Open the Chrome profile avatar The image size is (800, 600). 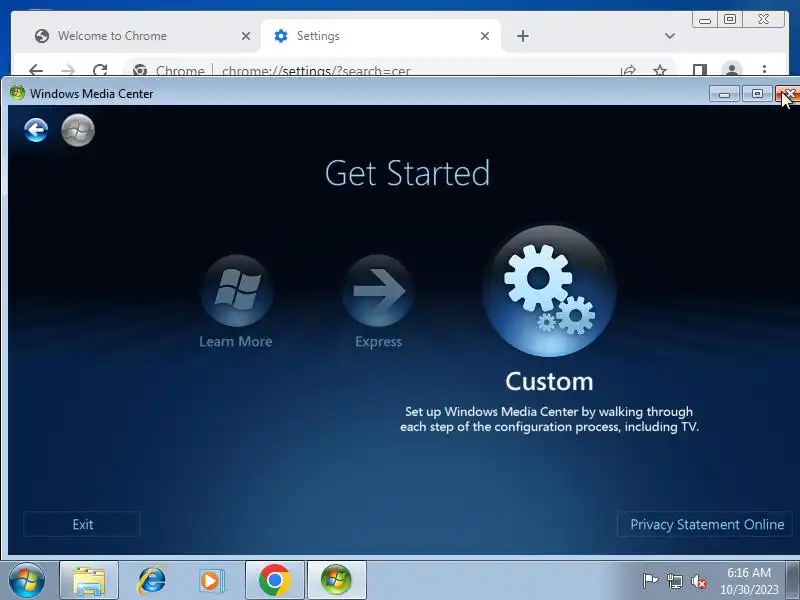pos(732,68)
